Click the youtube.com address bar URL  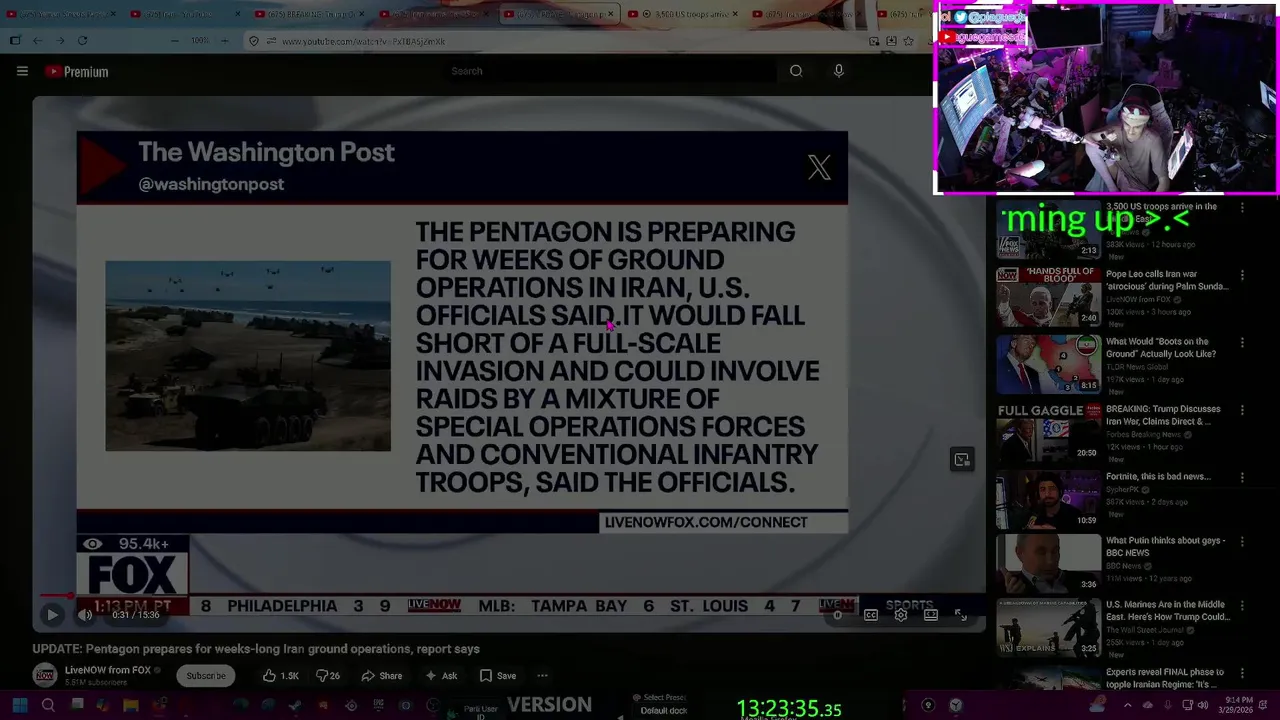[x=363, y=41]
